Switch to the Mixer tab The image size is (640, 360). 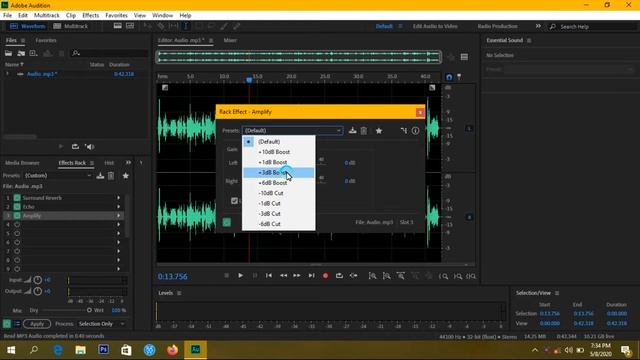(230, 40)
